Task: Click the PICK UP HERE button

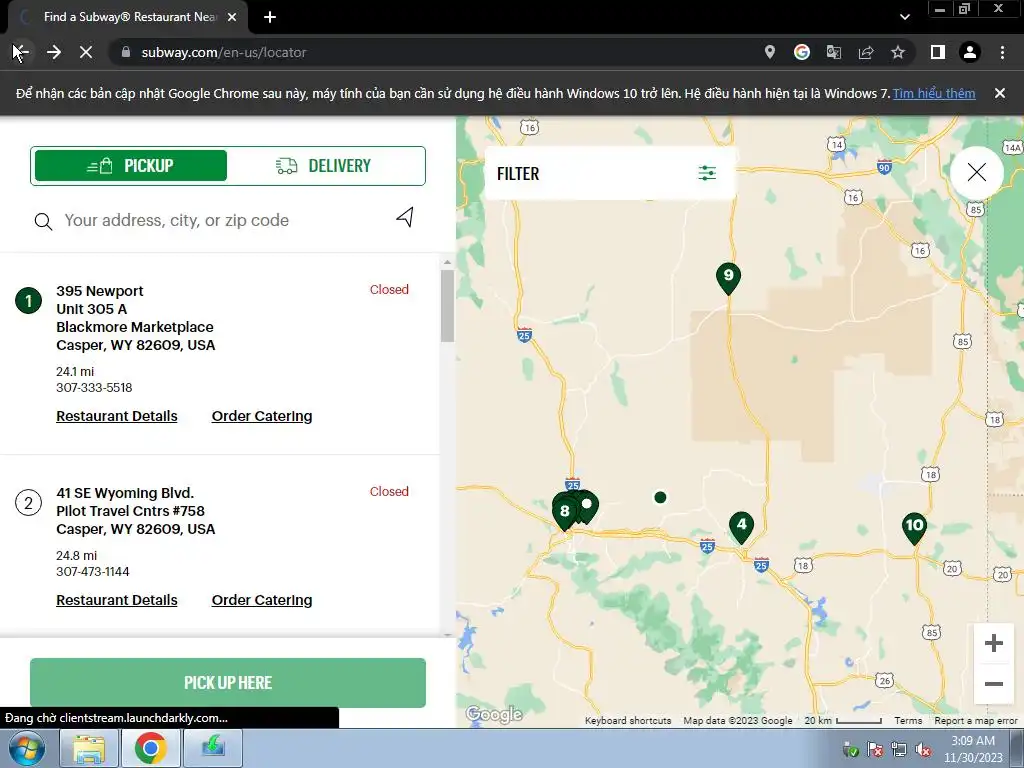Action: pos(228,682)
